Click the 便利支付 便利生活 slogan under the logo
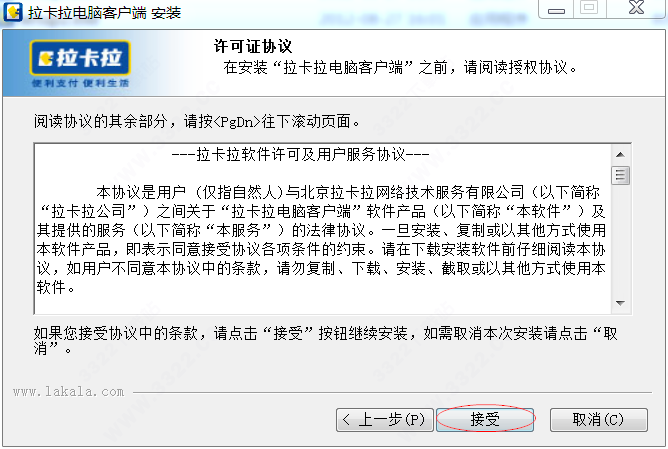668x449 pixels. coord(80,83)
